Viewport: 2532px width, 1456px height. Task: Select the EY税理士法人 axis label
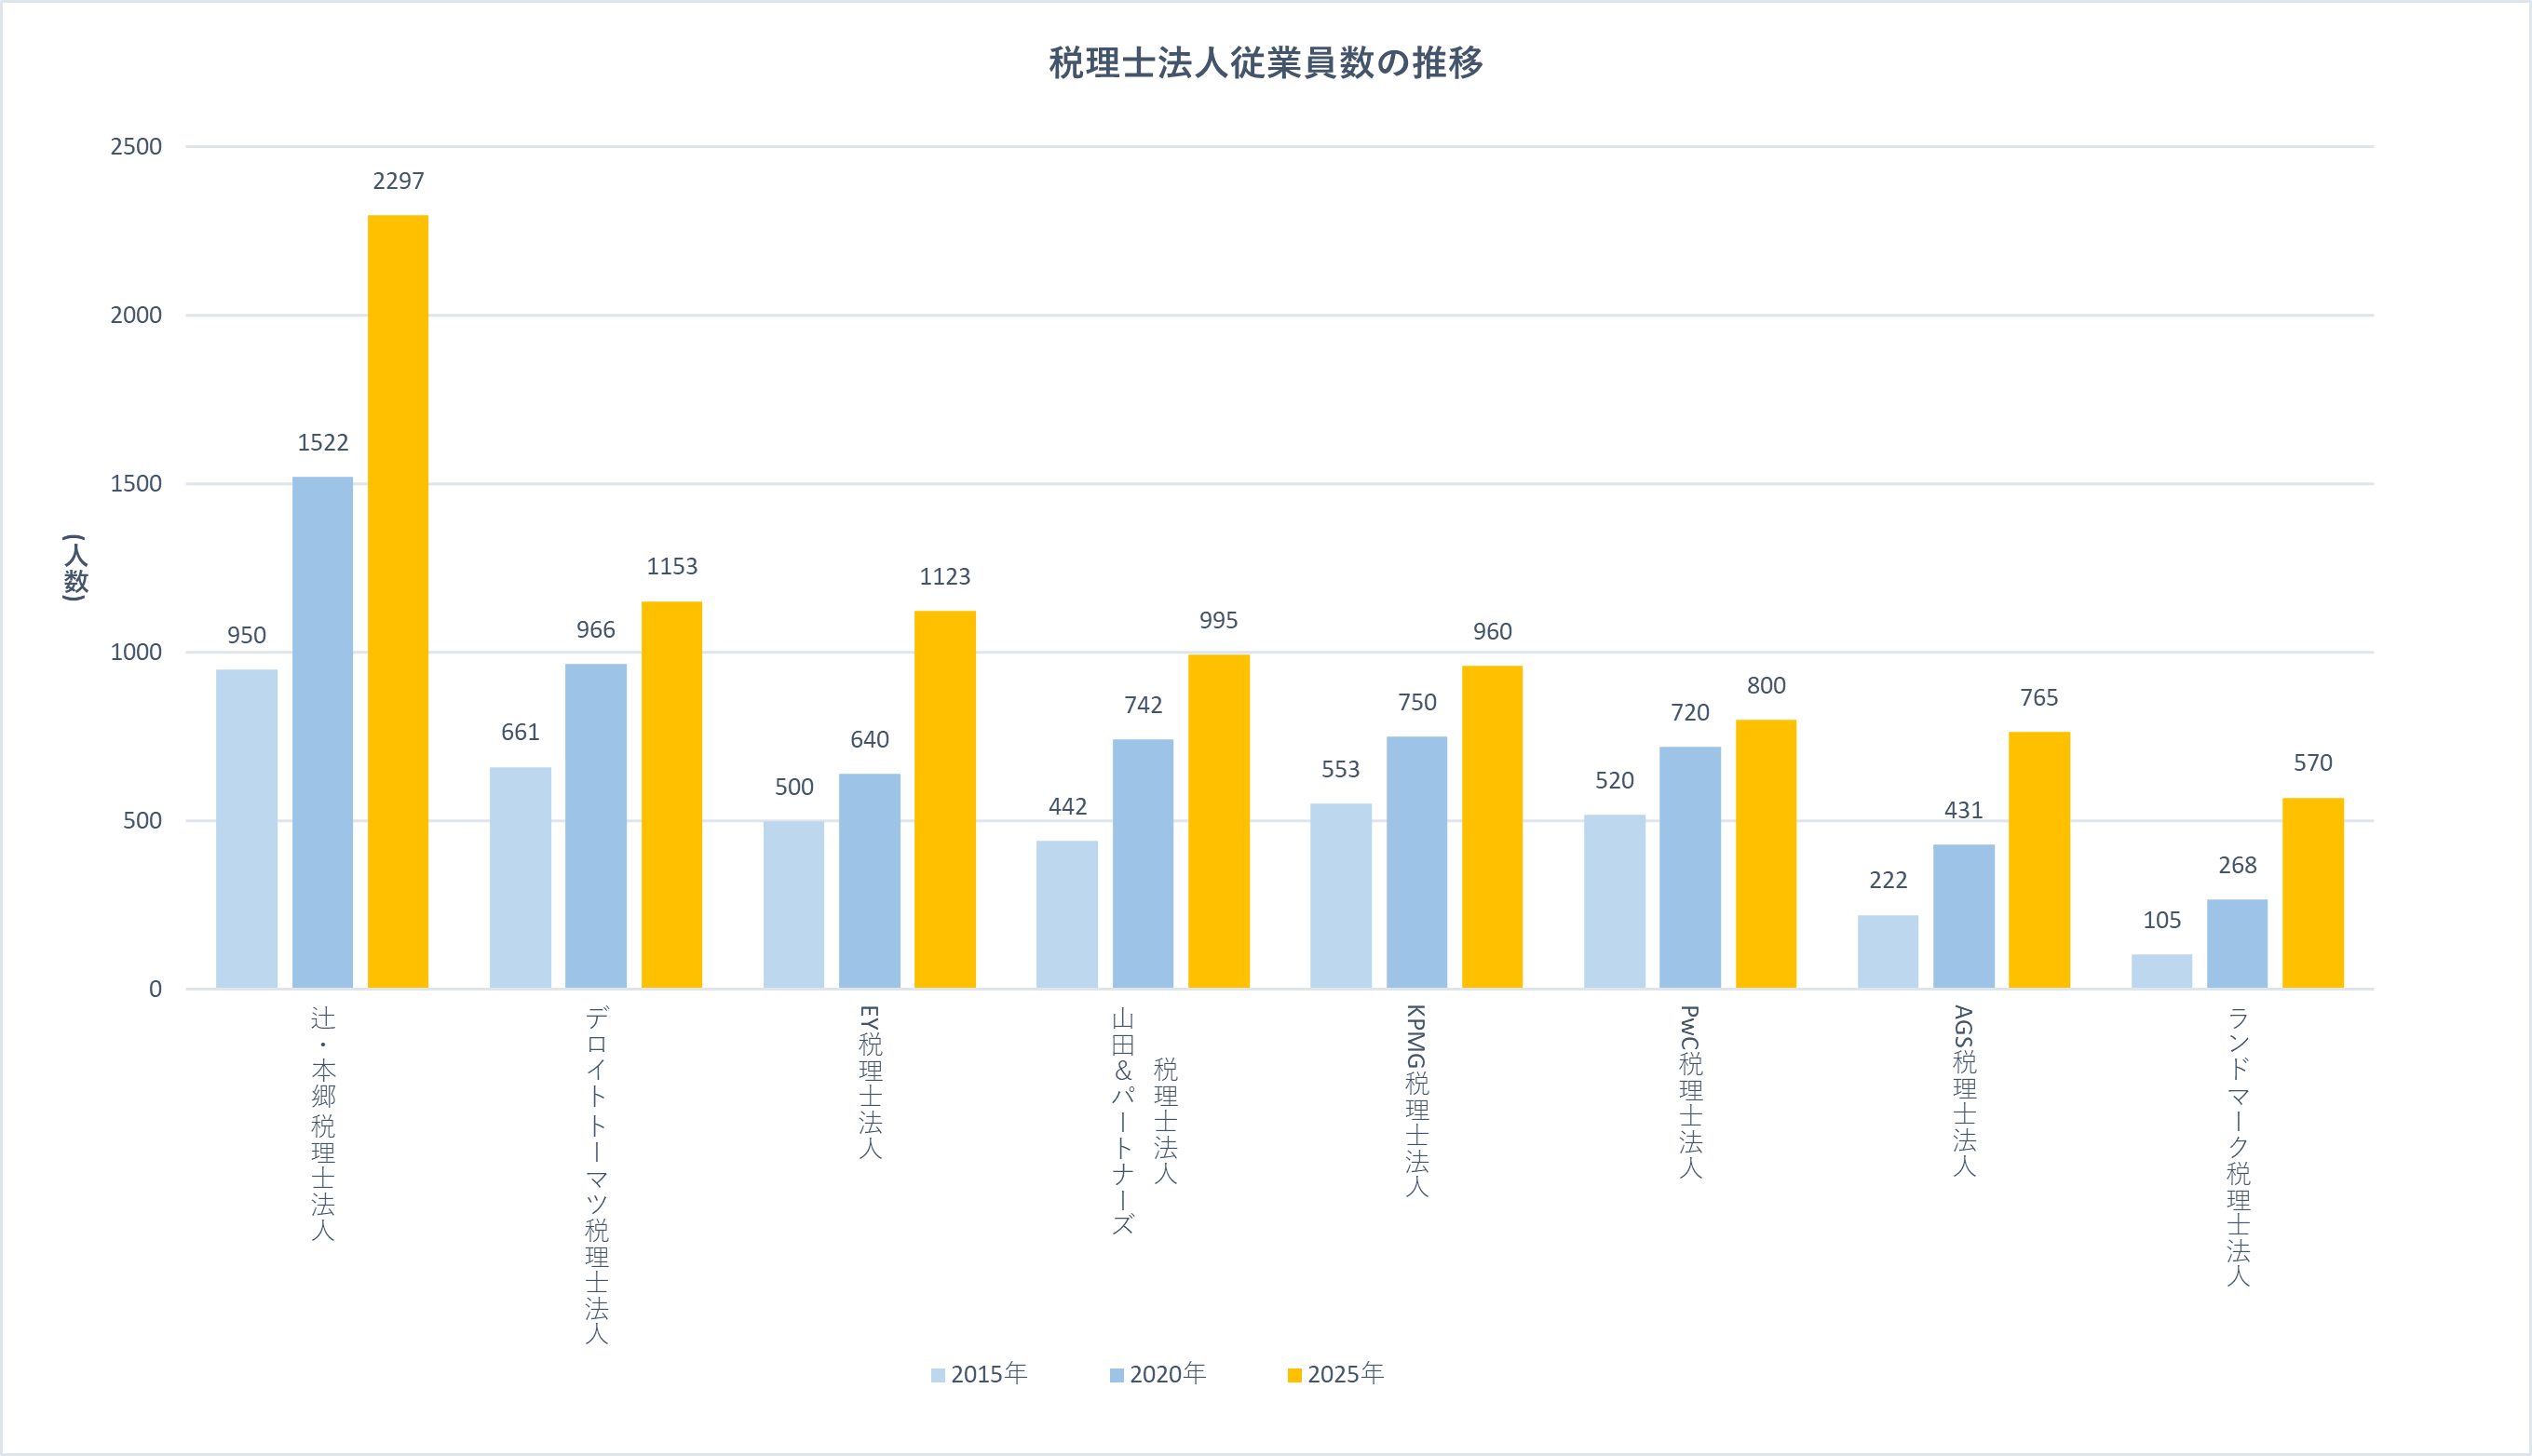pos(870,1082)
